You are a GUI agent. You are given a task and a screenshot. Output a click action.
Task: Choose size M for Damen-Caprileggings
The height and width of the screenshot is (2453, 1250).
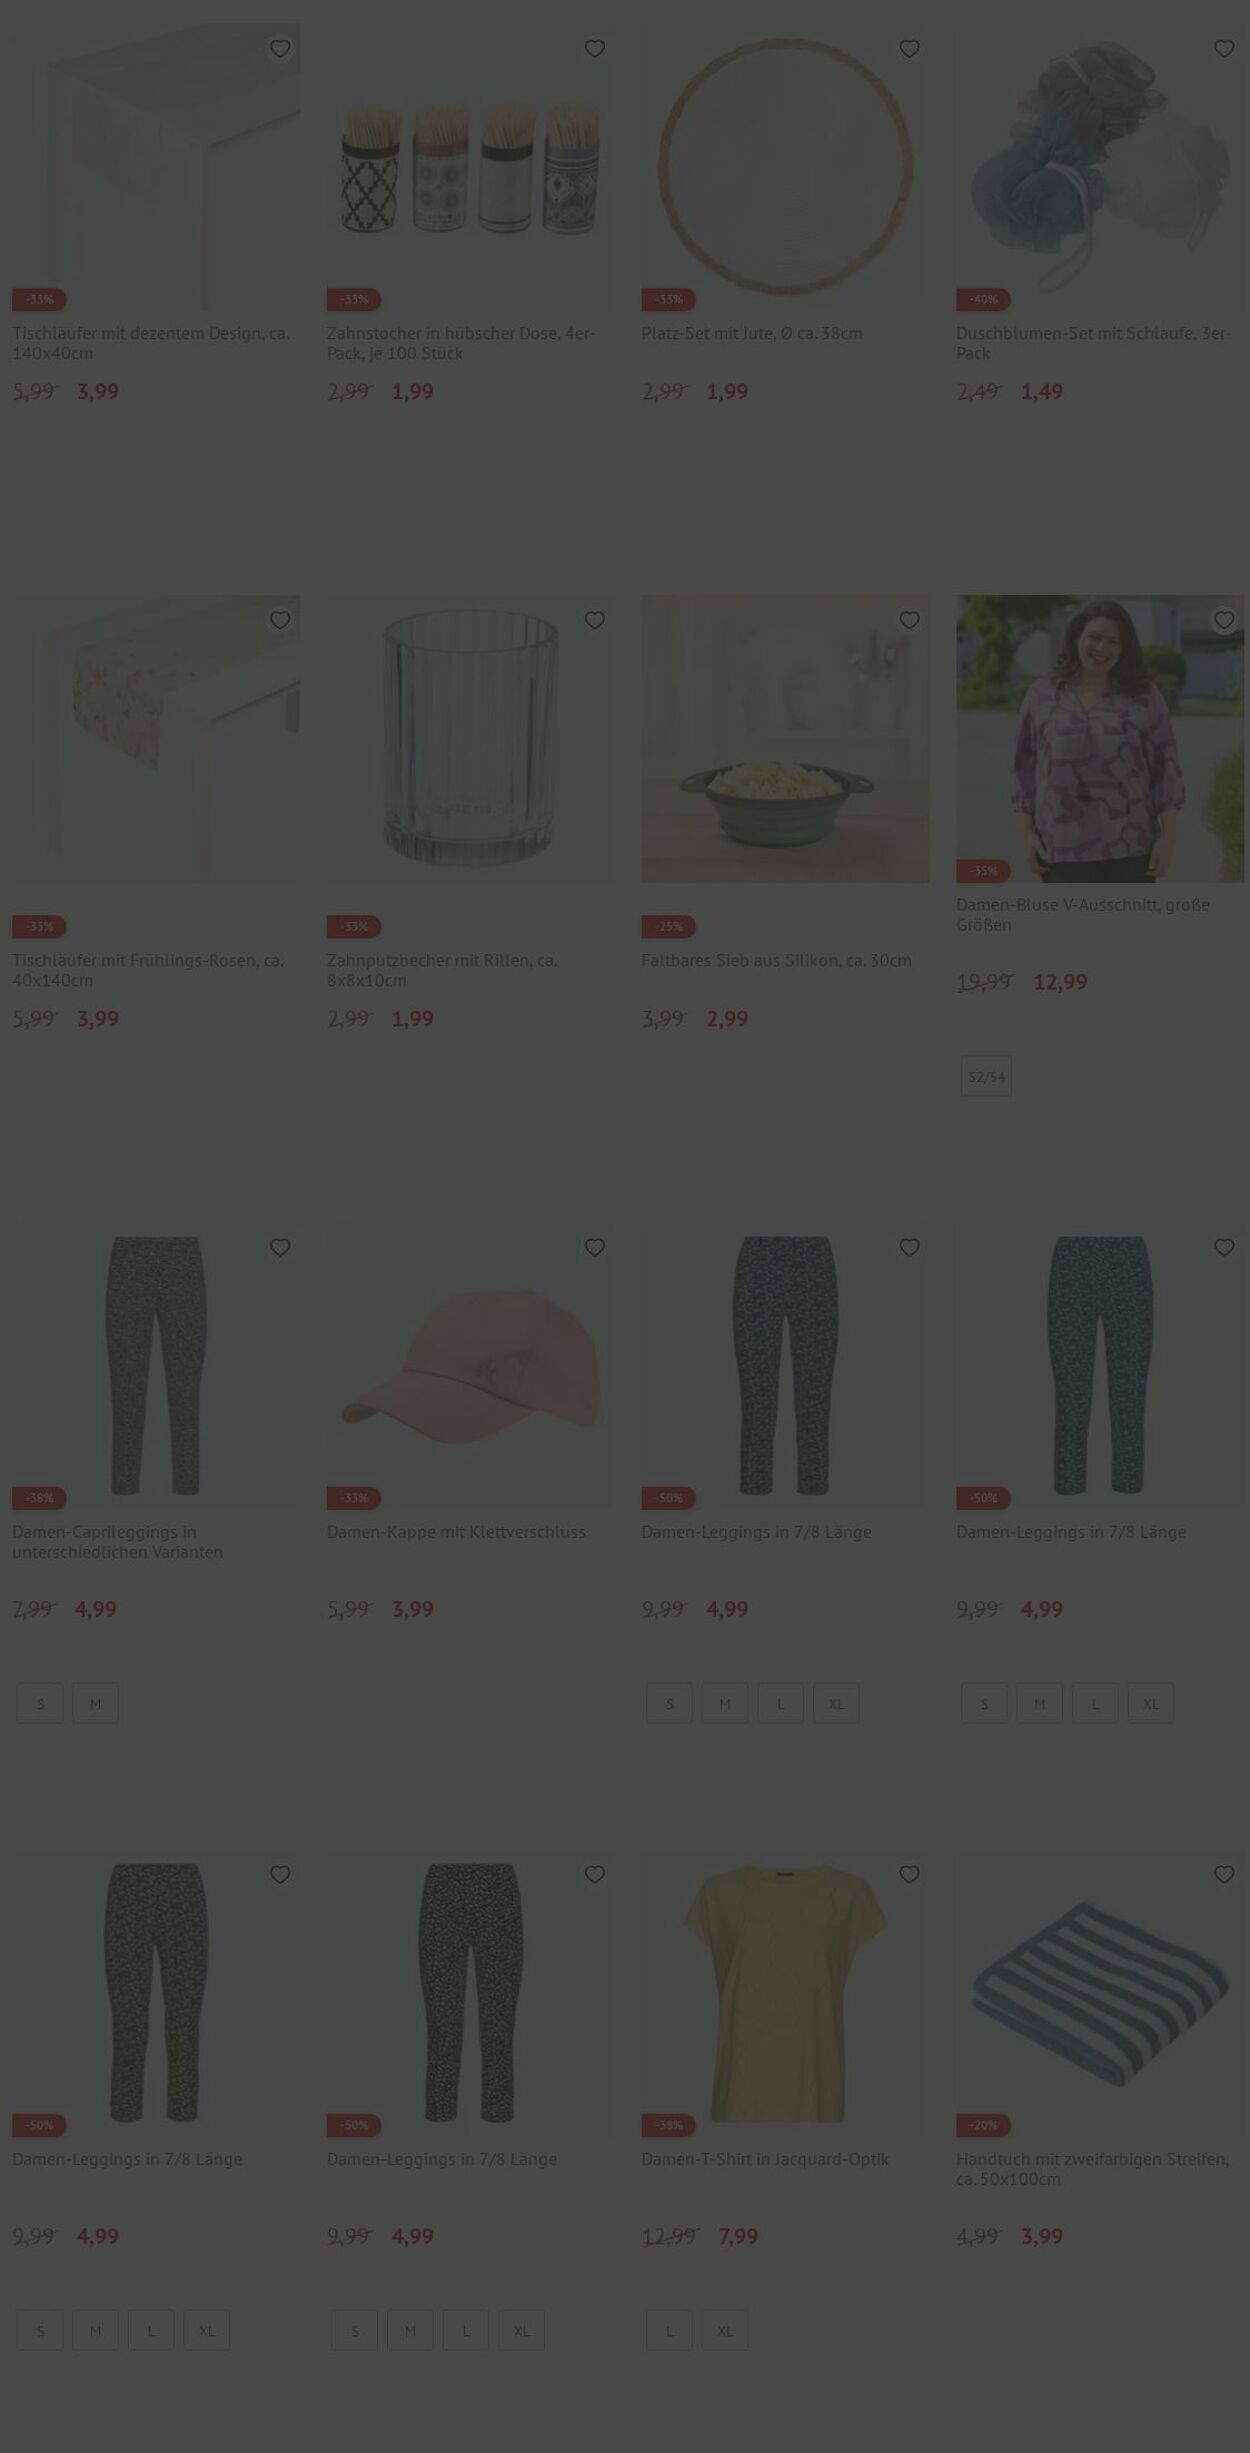point(96,1704)
